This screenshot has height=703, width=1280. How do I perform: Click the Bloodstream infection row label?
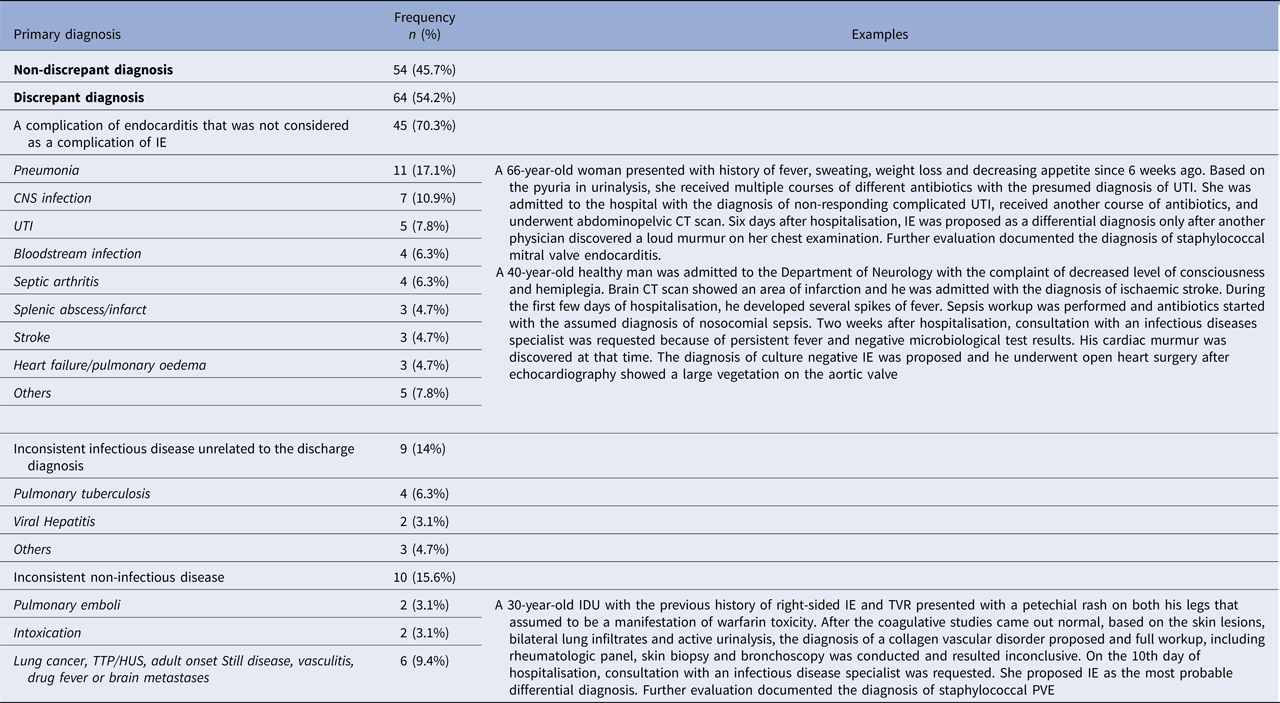(x=77, y=254)
